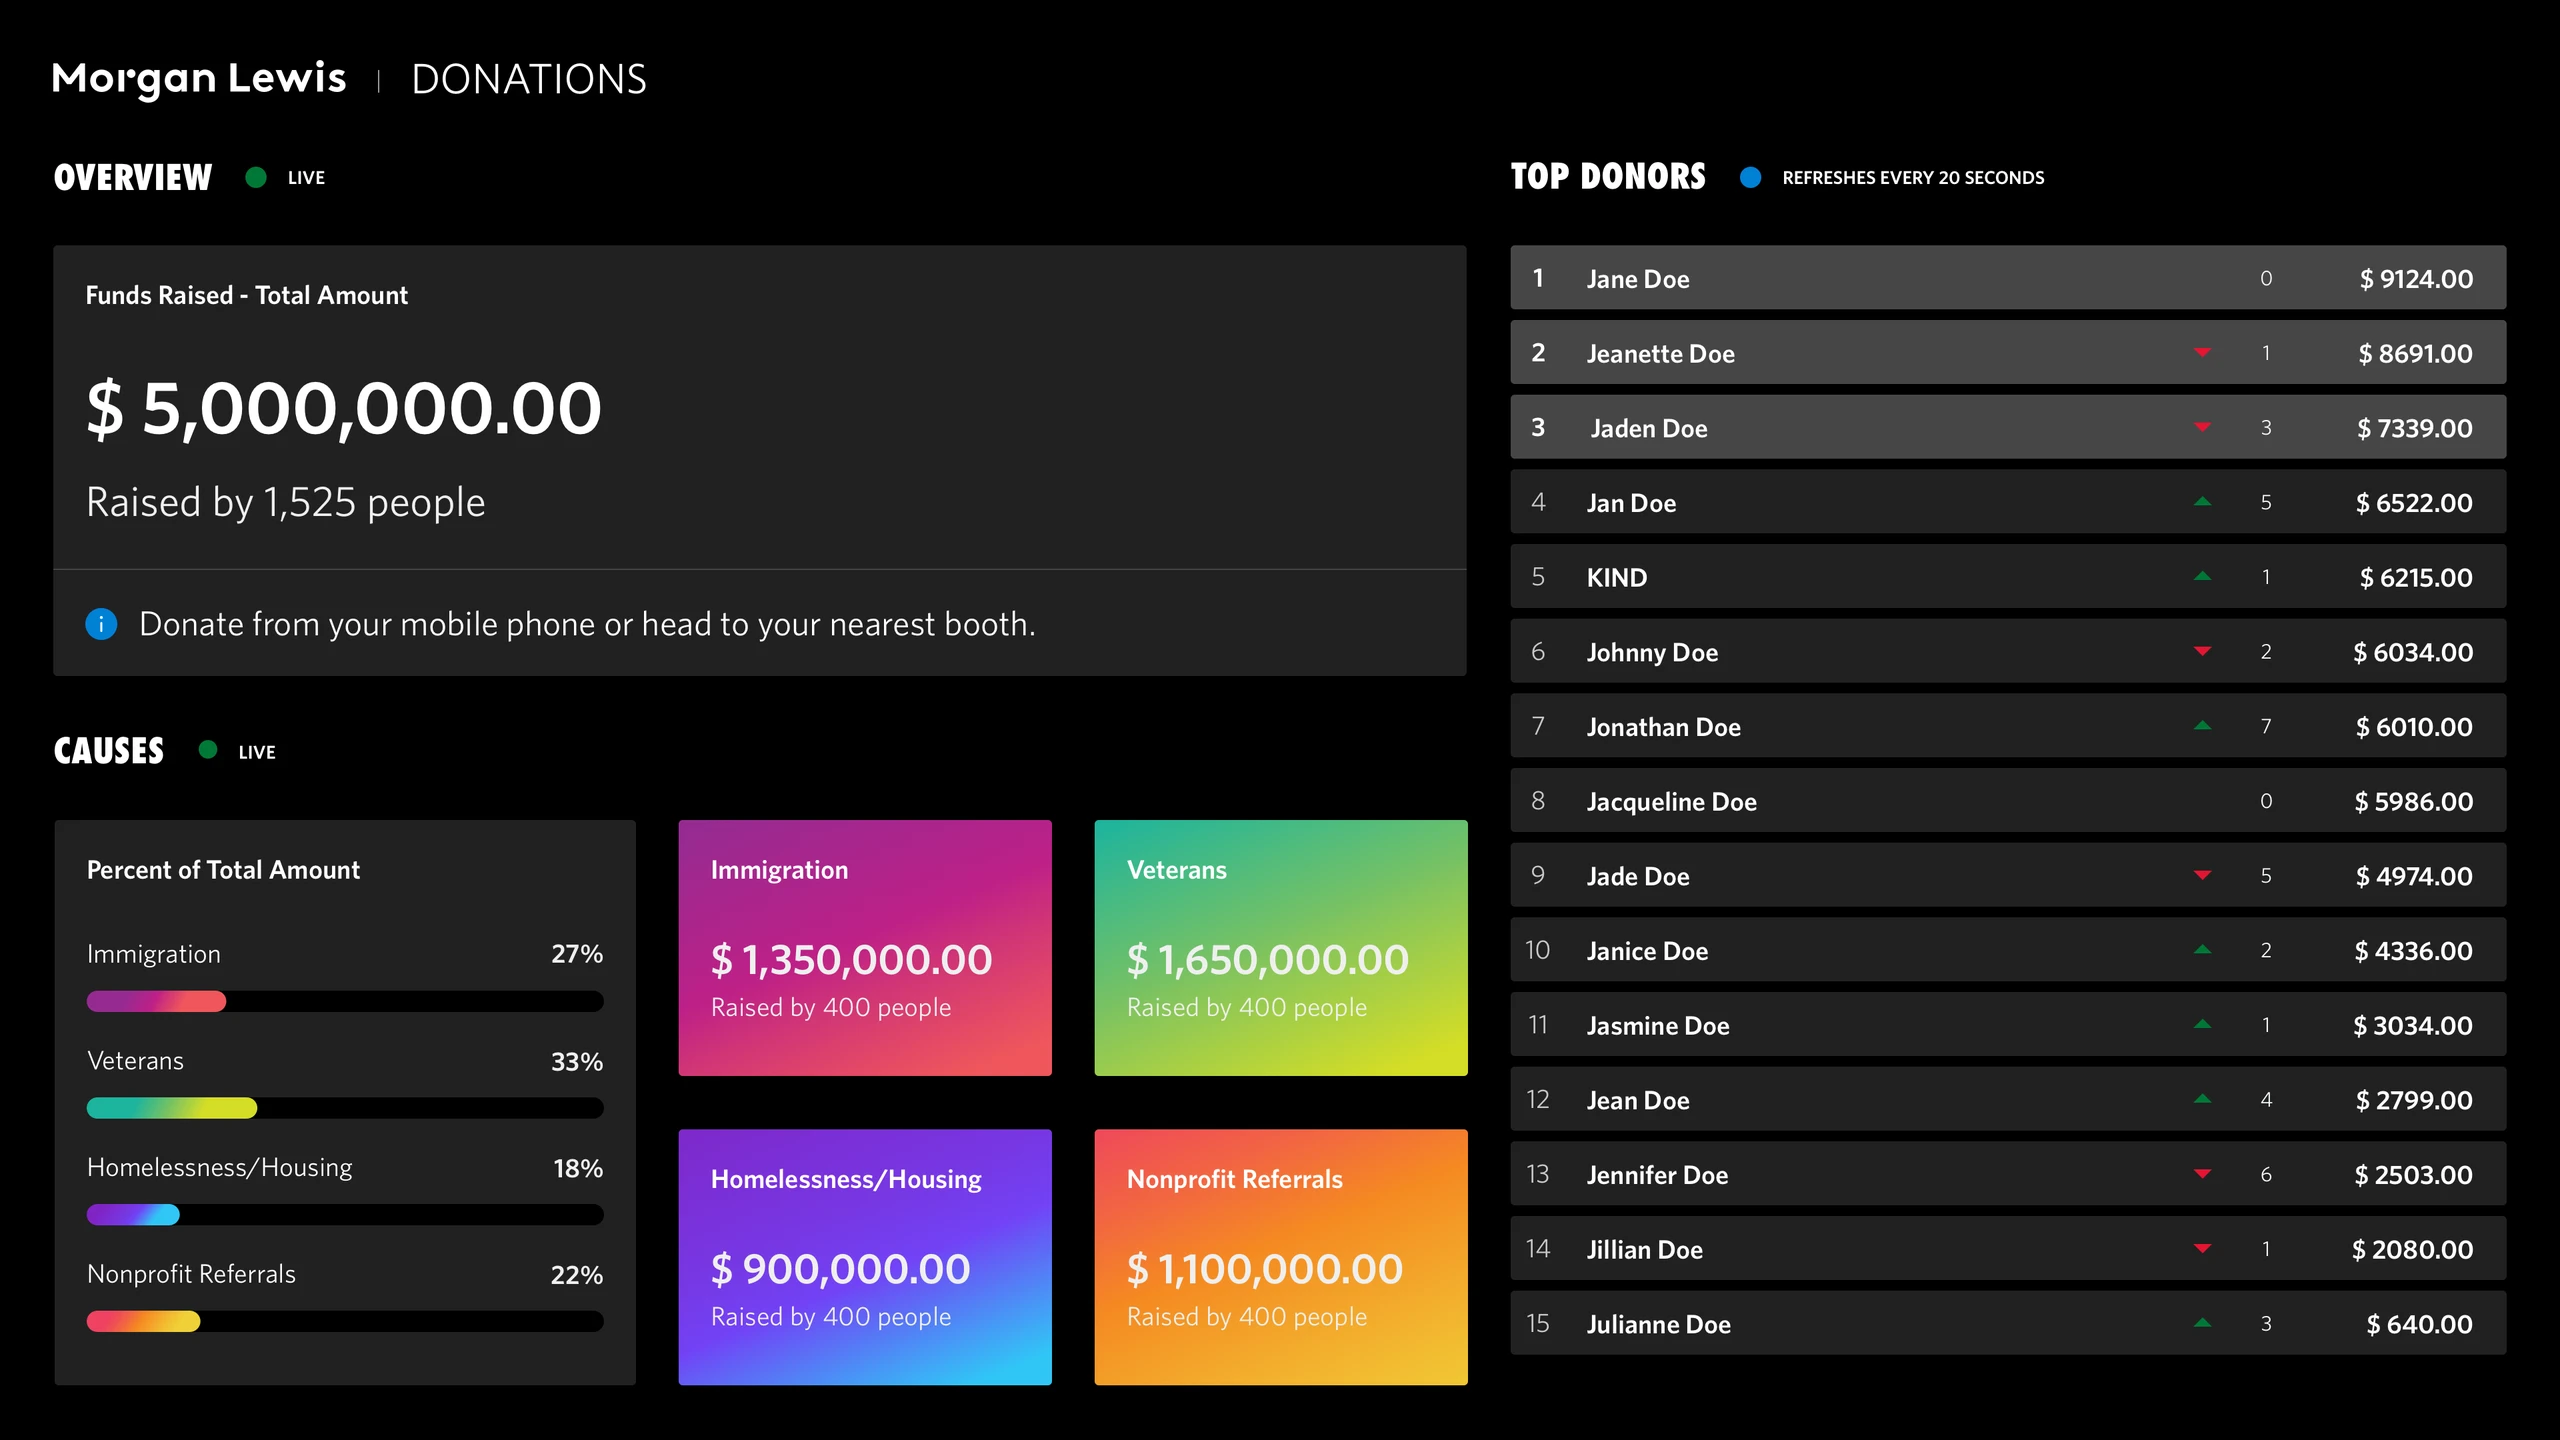
Task: Click the $ 9124.00 donation amount
Action: pos(2416,279)
